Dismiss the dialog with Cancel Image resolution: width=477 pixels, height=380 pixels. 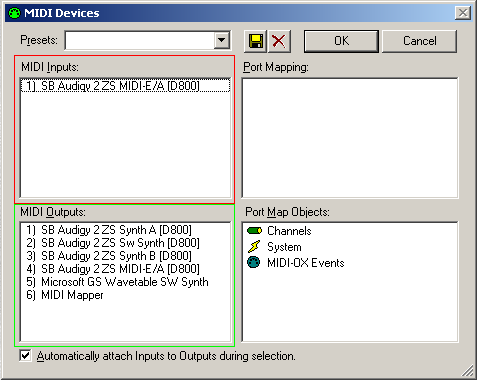coord(419,41)
